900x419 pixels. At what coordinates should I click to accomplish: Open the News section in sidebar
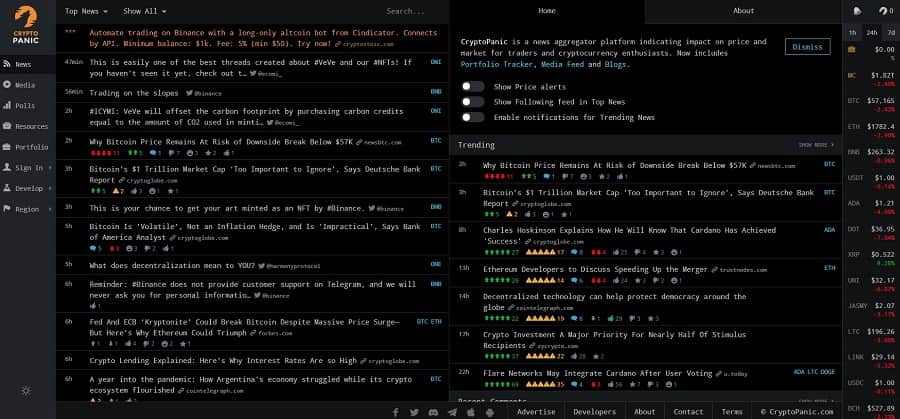pos(28,64)
